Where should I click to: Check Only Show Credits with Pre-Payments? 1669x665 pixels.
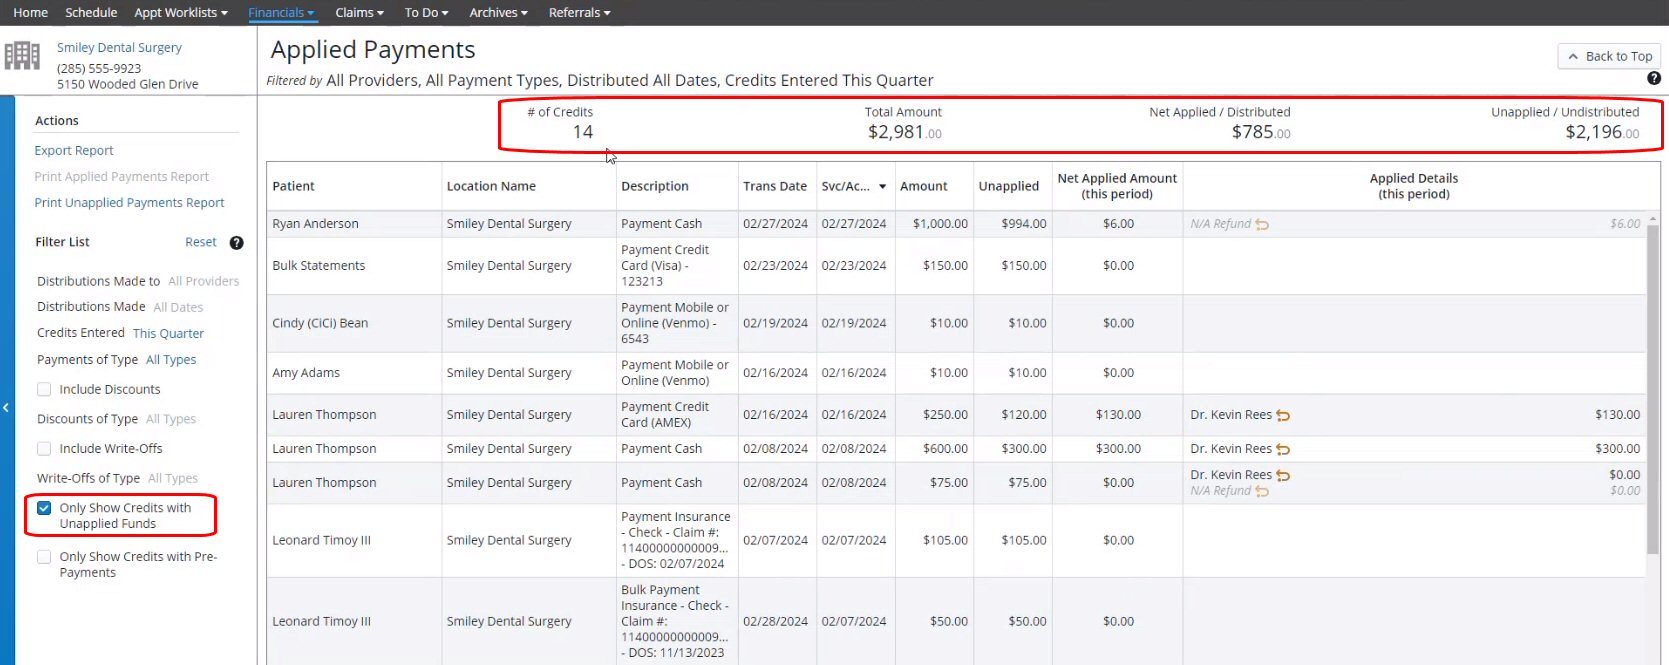pos(44,557)
